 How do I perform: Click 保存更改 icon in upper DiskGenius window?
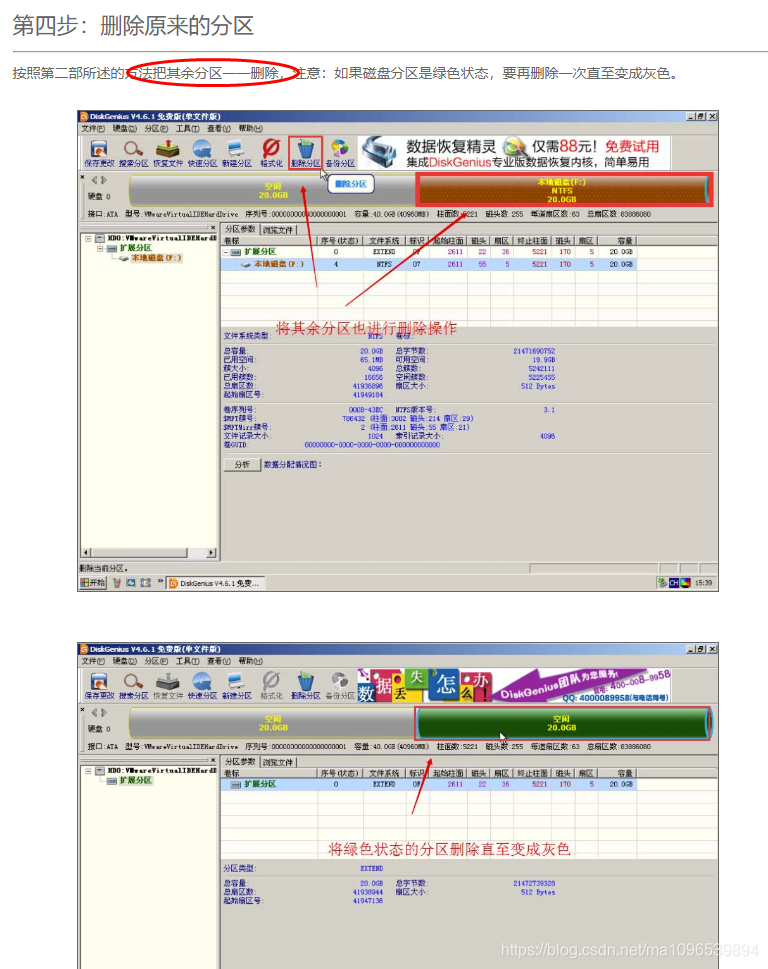99,153
